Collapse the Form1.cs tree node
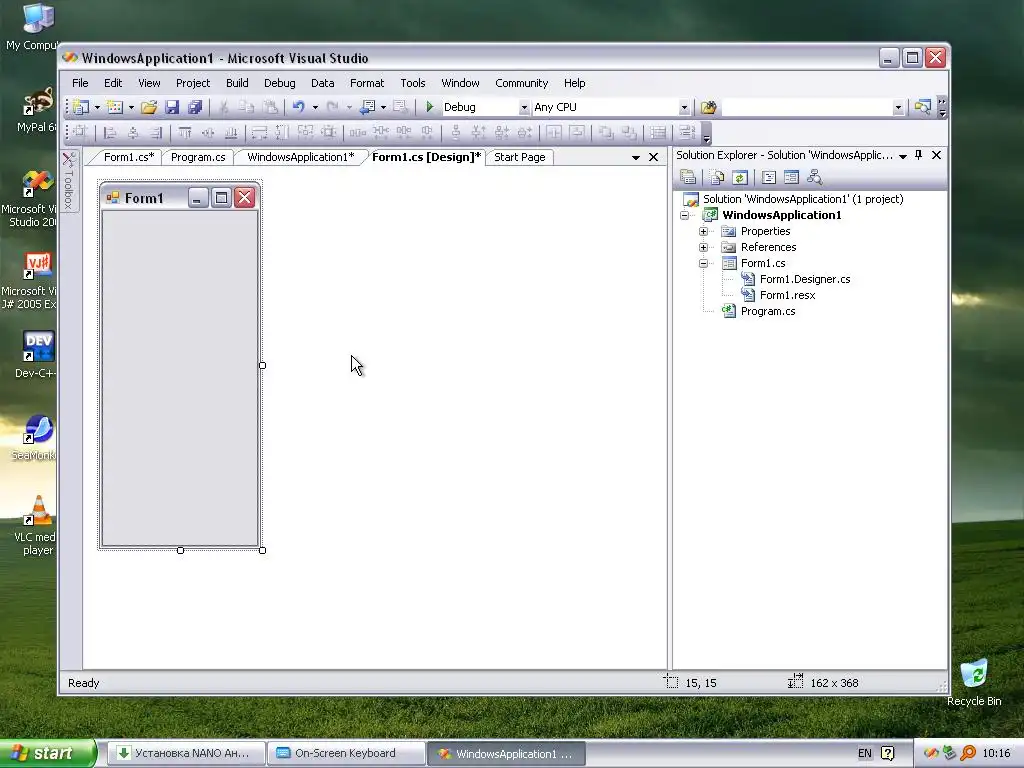This screenshot has width=1024, height=768. pyautogui.click(x=703, y=263)
